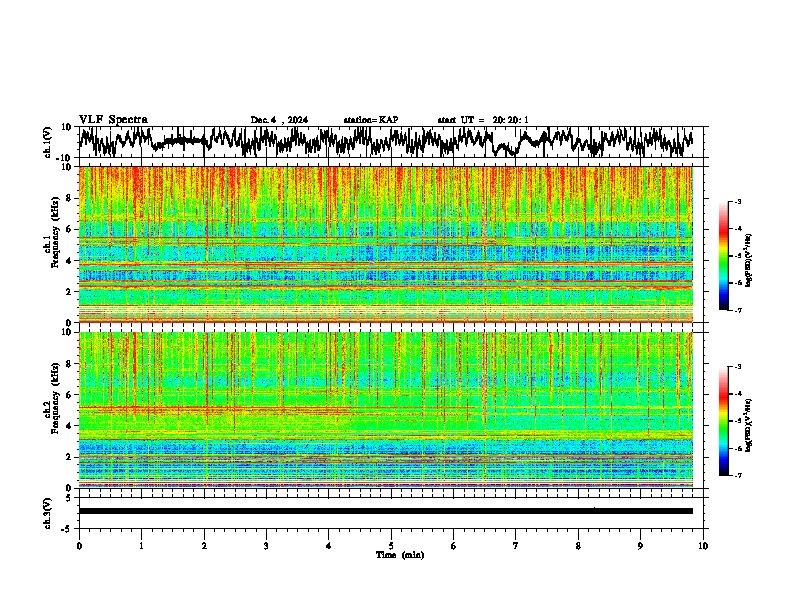Click the ch.2 spectrogram plot
The width and height of the screenshot is (792, 612).
pos(386,410)
